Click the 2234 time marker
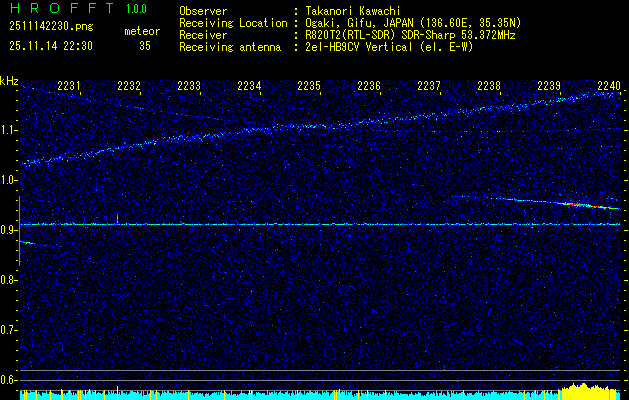Screen dimensions: 629x400 click(249, 85)
